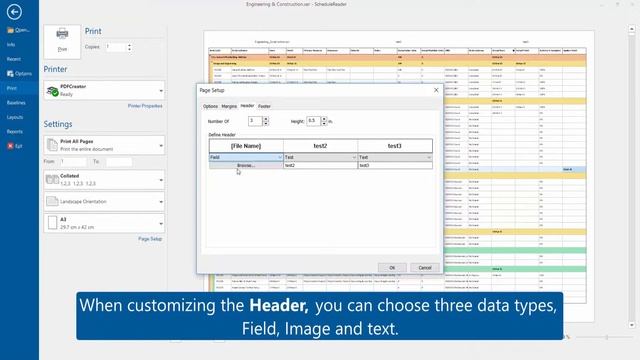Select the [File Name] header cell
The height and width of the screenshot is (360, 640).
(246, 146)
